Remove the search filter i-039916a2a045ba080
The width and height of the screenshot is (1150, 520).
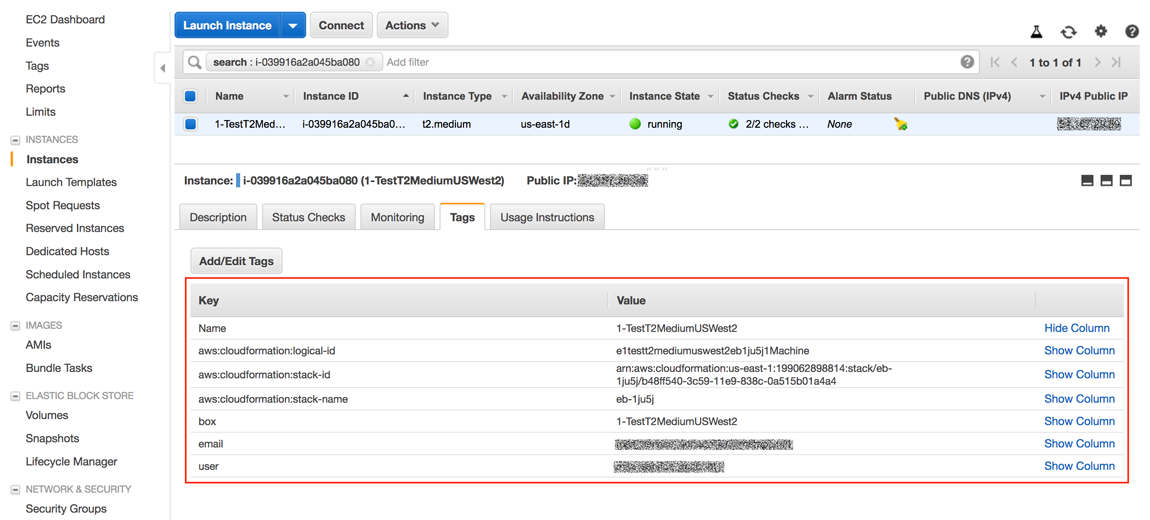370,62
